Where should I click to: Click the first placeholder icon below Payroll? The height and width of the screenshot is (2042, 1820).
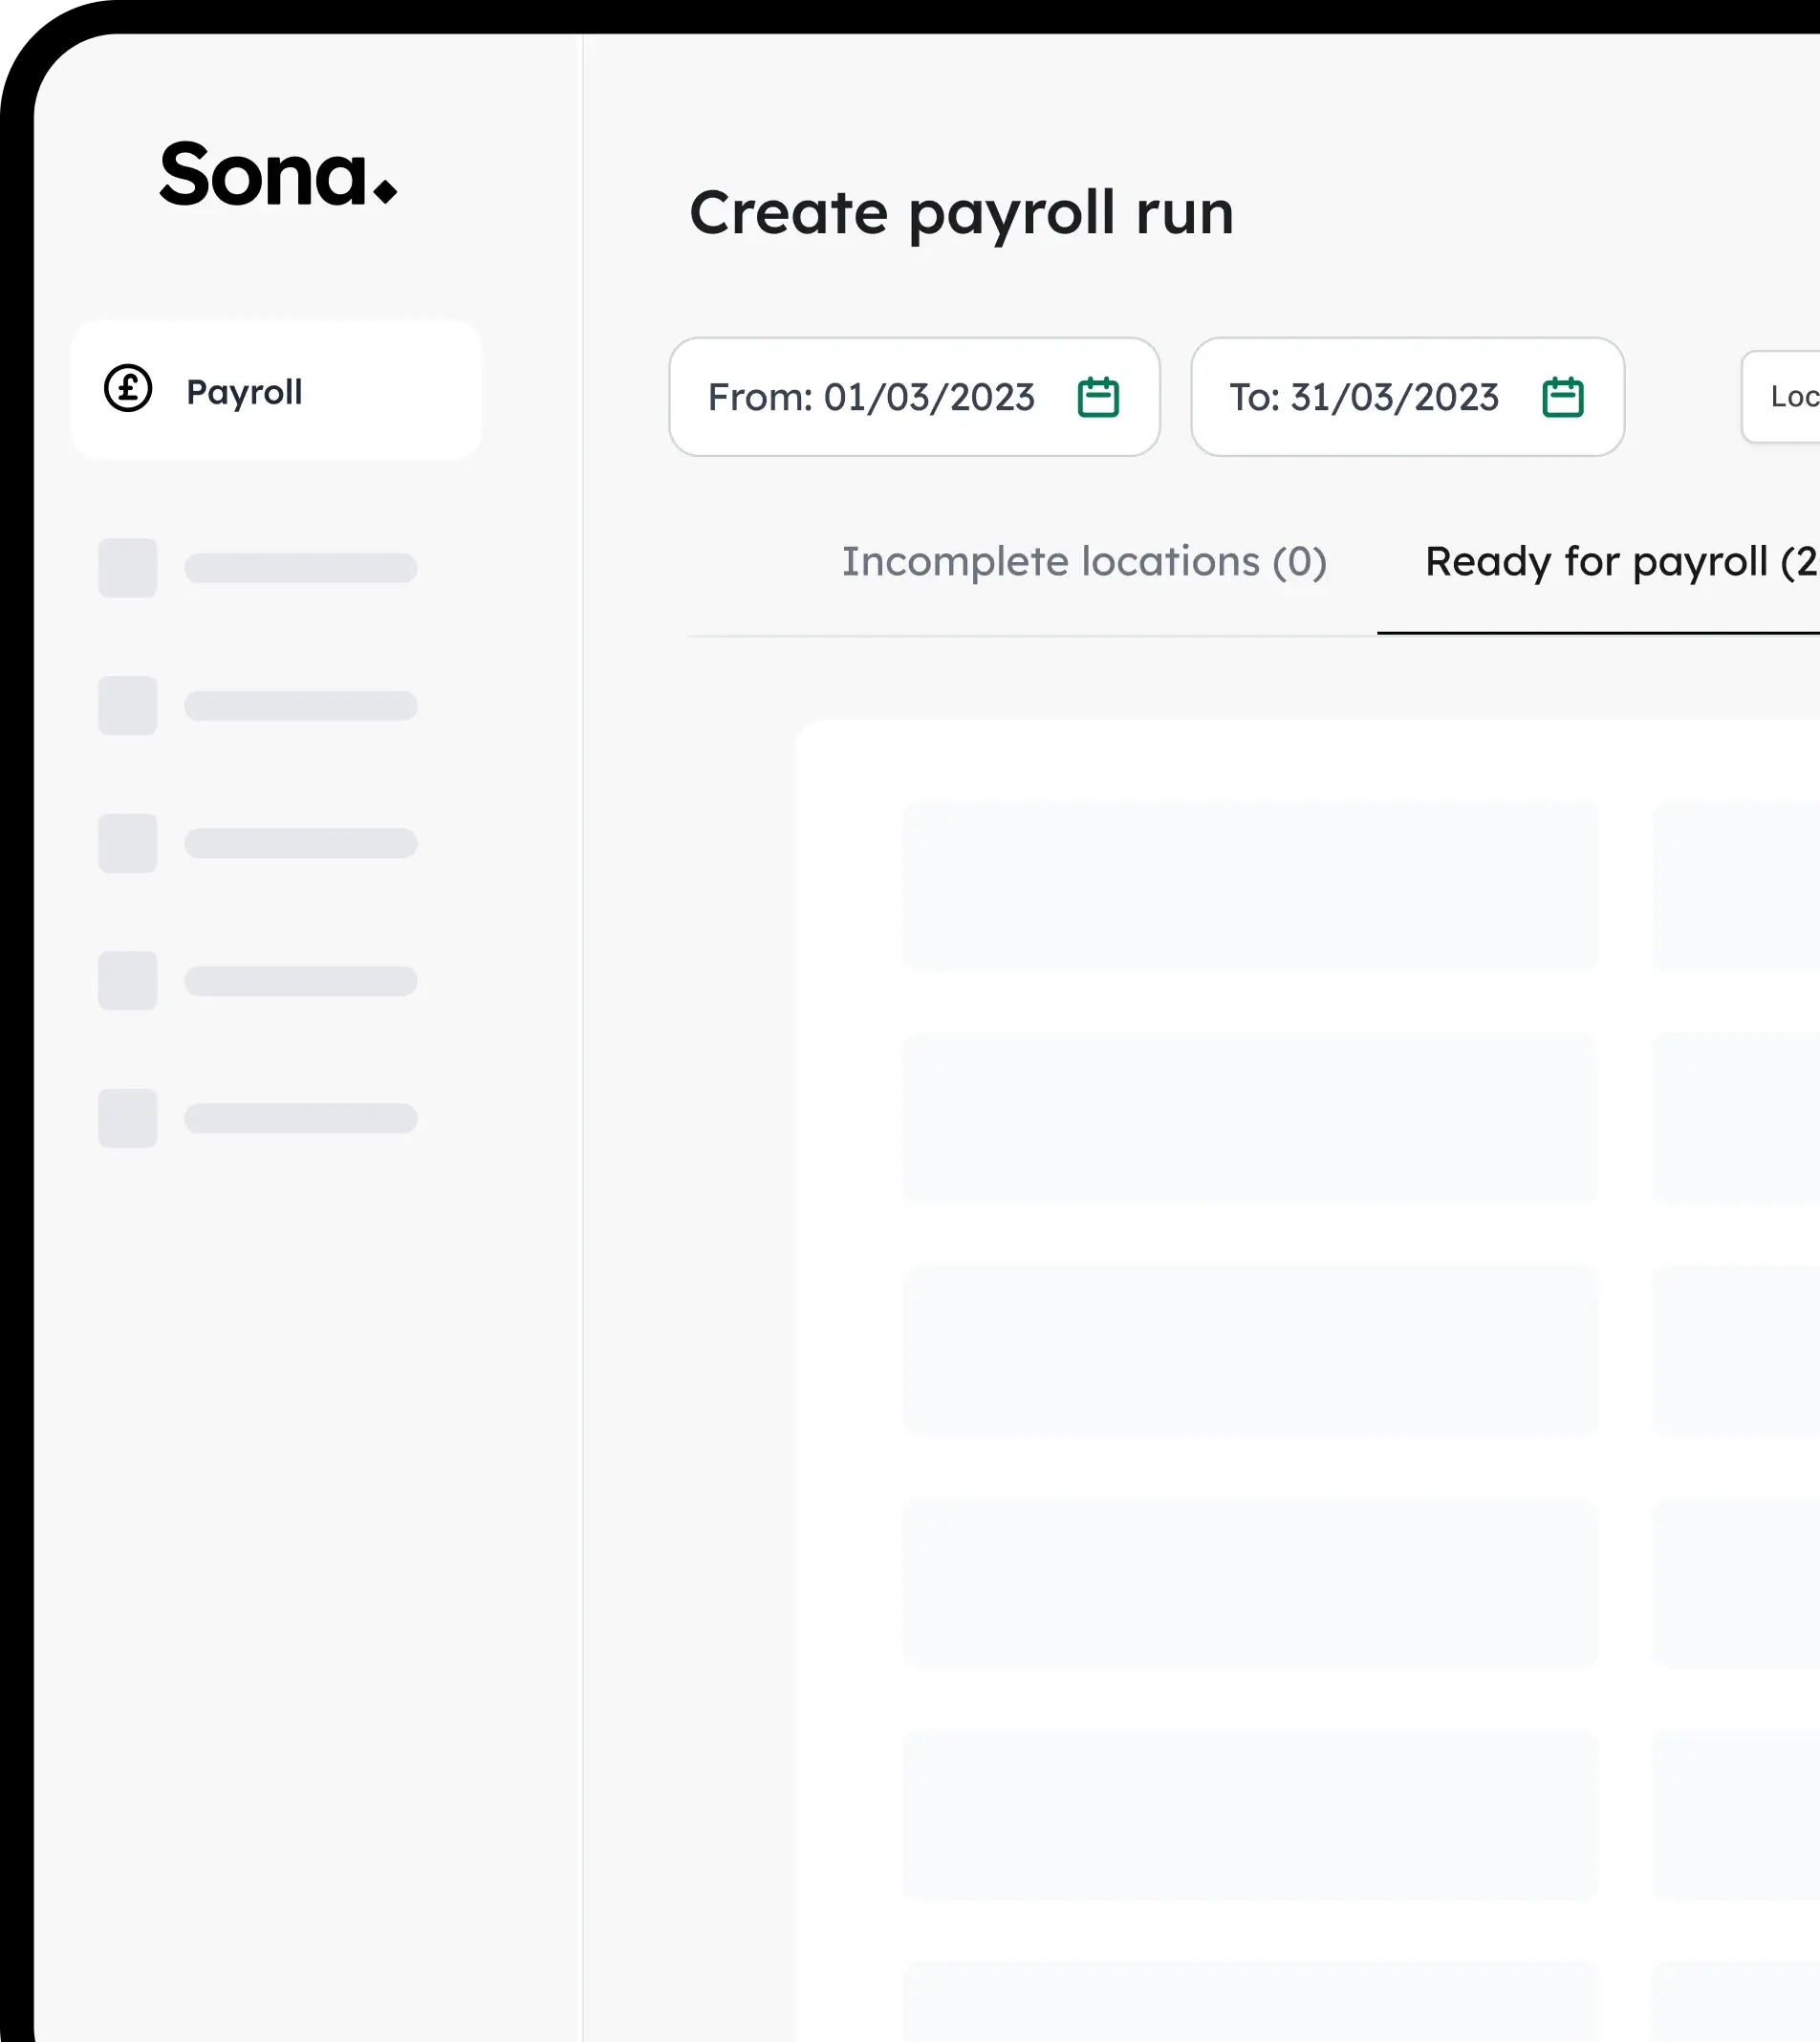[128, 568]
